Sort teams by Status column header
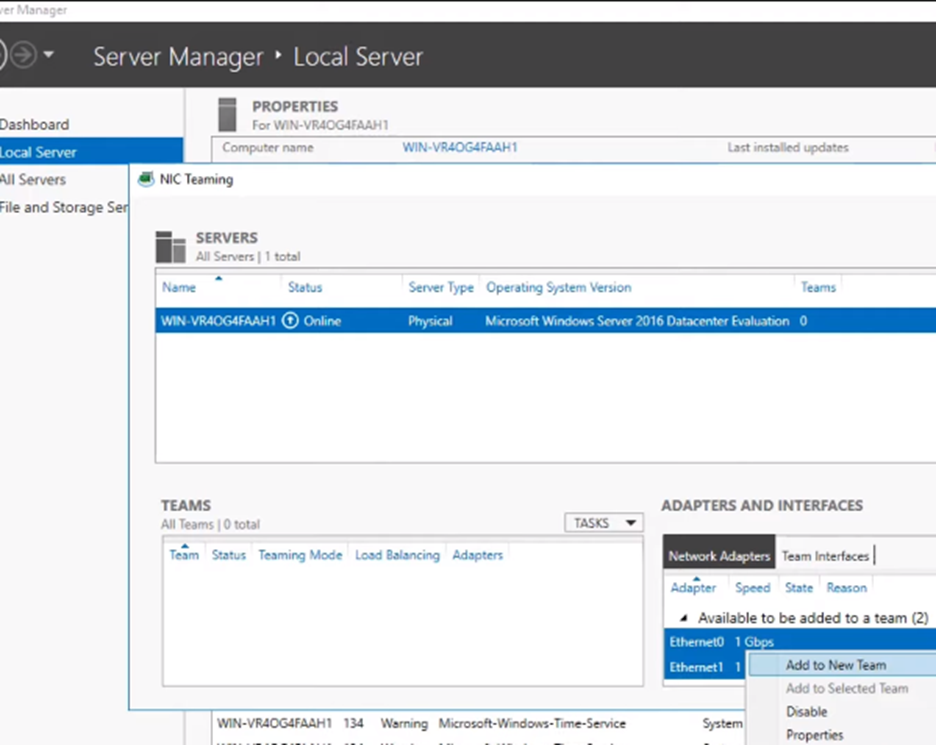 click(x=229, y=555)
